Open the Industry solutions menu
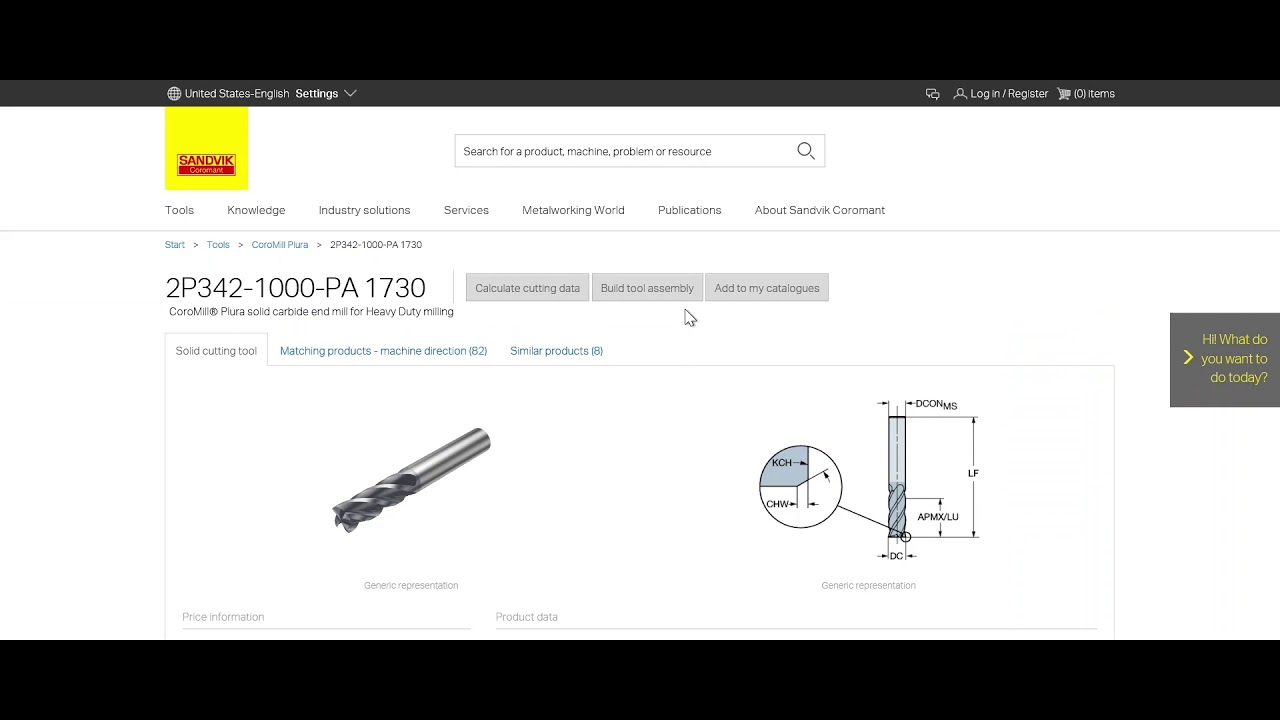This screenshot has width=1280, height=720. tap(364, 210)
